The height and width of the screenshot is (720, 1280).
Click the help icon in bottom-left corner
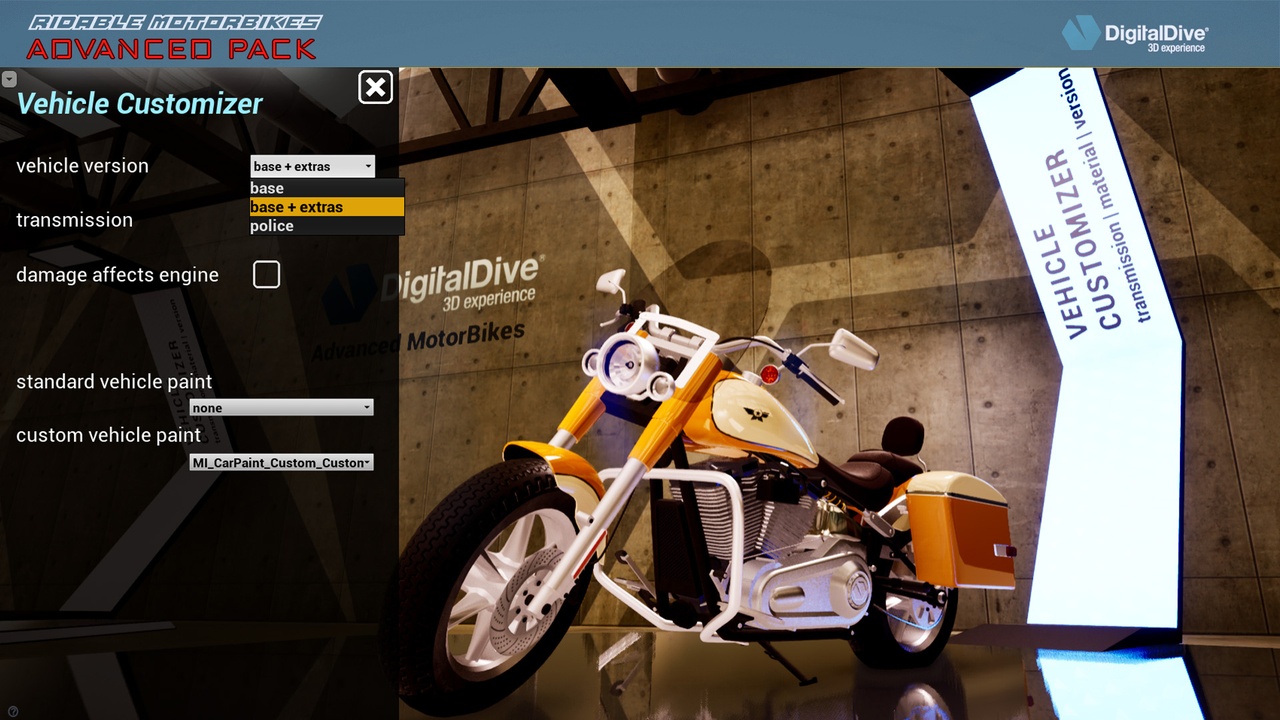click(x=13, y=711)
